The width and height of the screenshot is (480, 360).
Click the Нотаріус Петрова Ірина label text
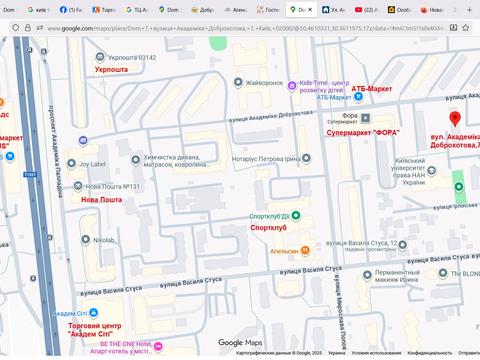coord(266,159)
